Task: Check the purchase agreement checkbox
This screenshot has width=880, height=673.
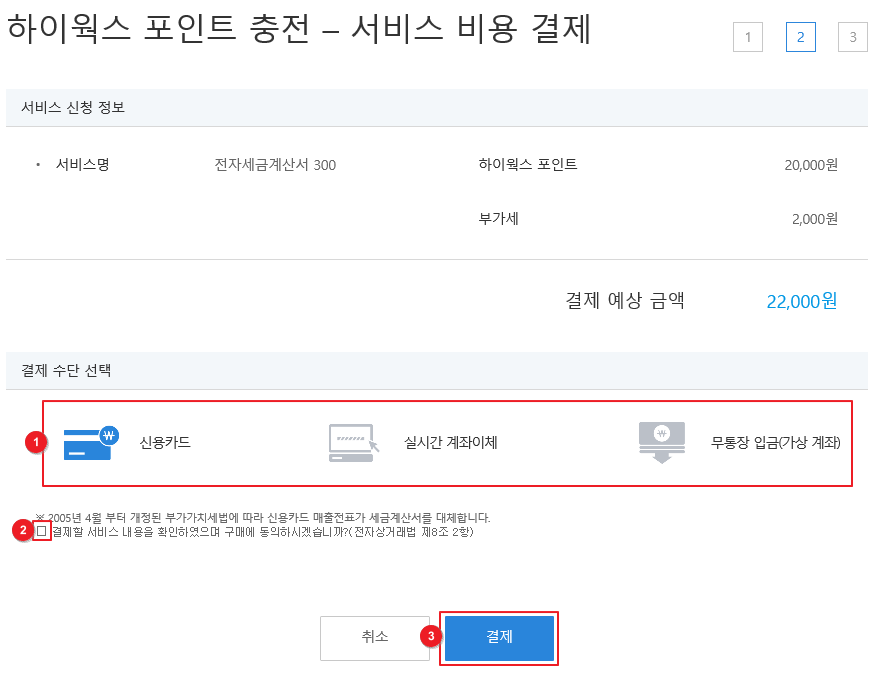Action: (42, 531)
